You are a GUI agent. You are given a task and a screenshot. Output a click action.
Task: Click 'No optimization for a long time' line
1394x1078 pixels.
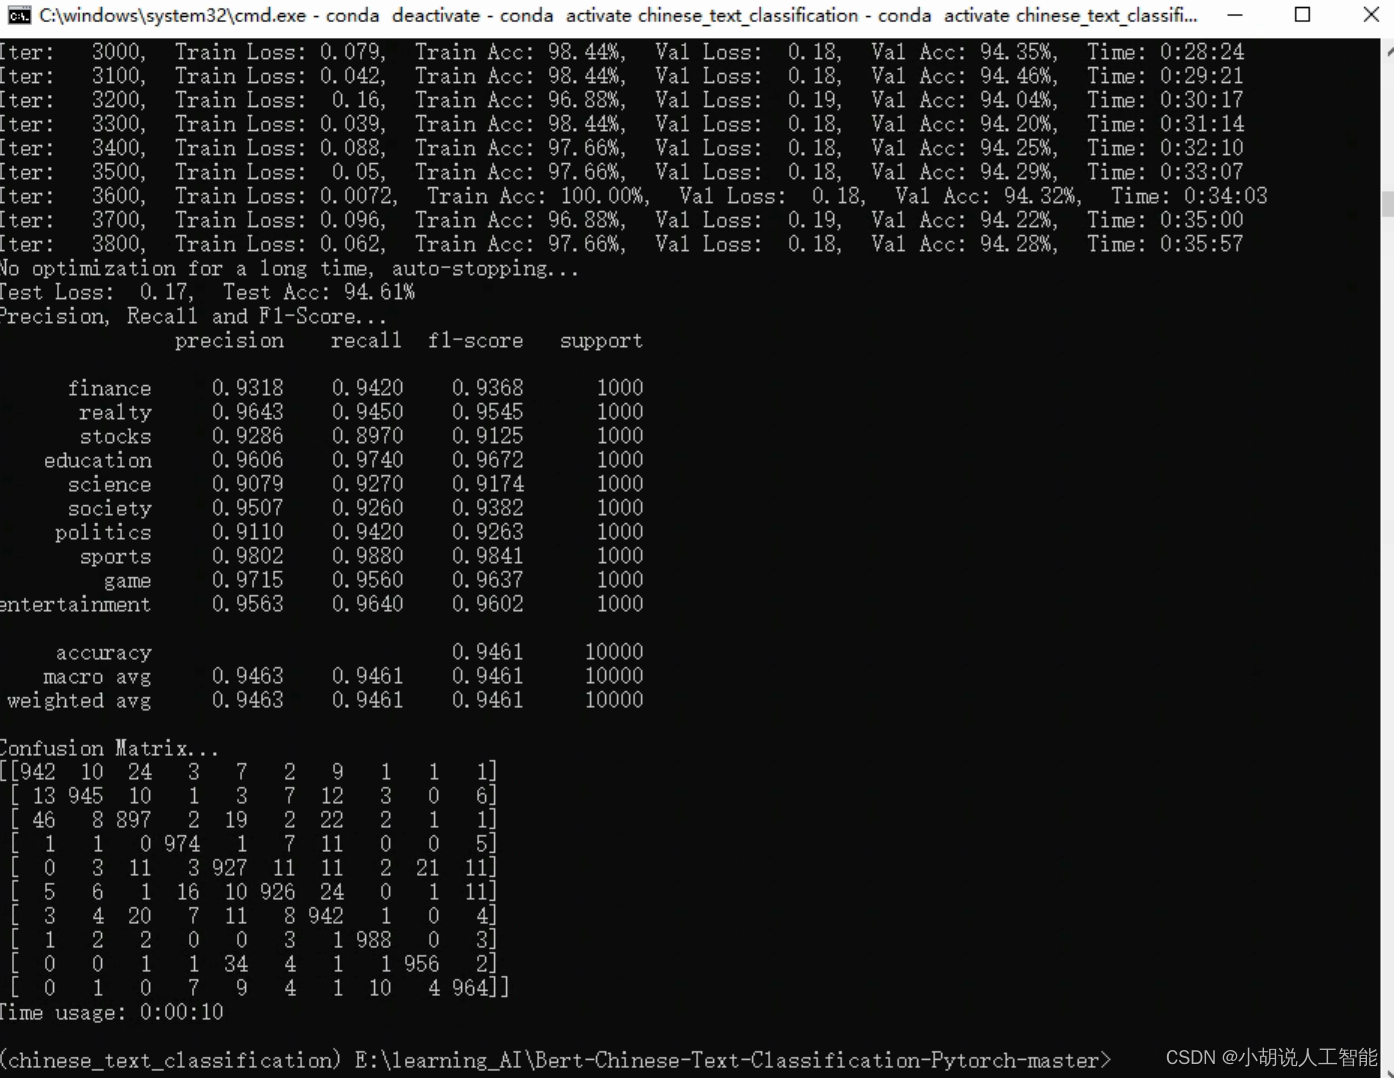click(x=290, y=268)
